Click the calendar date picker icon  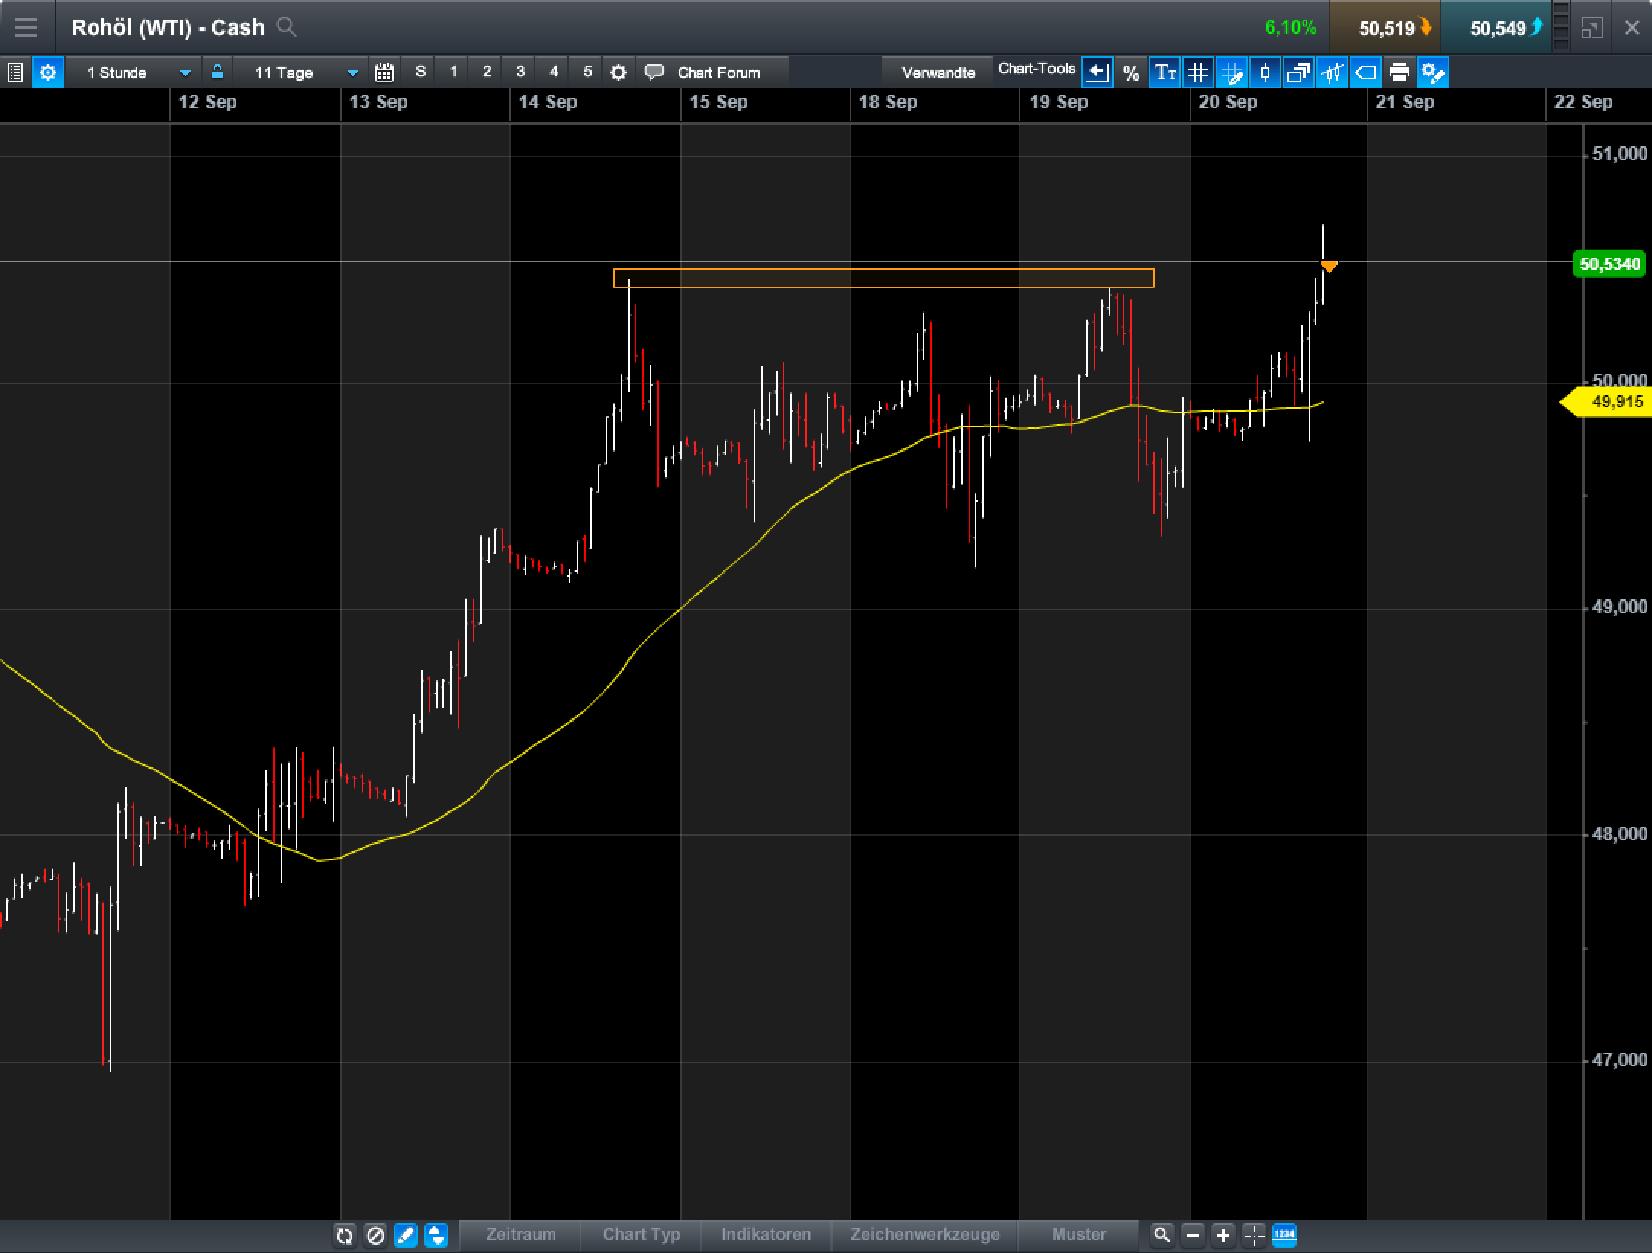(x=384, y=72)
